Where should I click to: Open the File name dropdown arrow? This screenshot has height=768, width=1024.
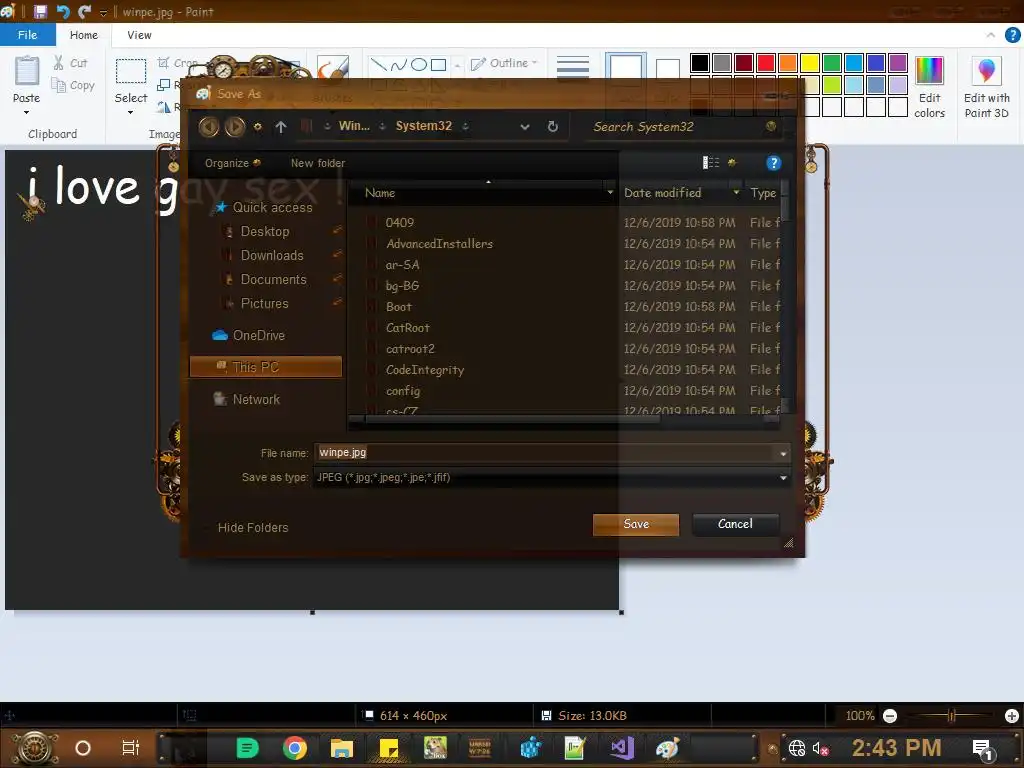(783, 453)
